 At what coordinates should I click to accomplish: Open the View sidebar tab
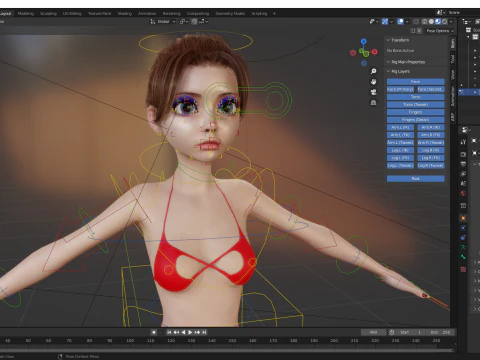453,74
